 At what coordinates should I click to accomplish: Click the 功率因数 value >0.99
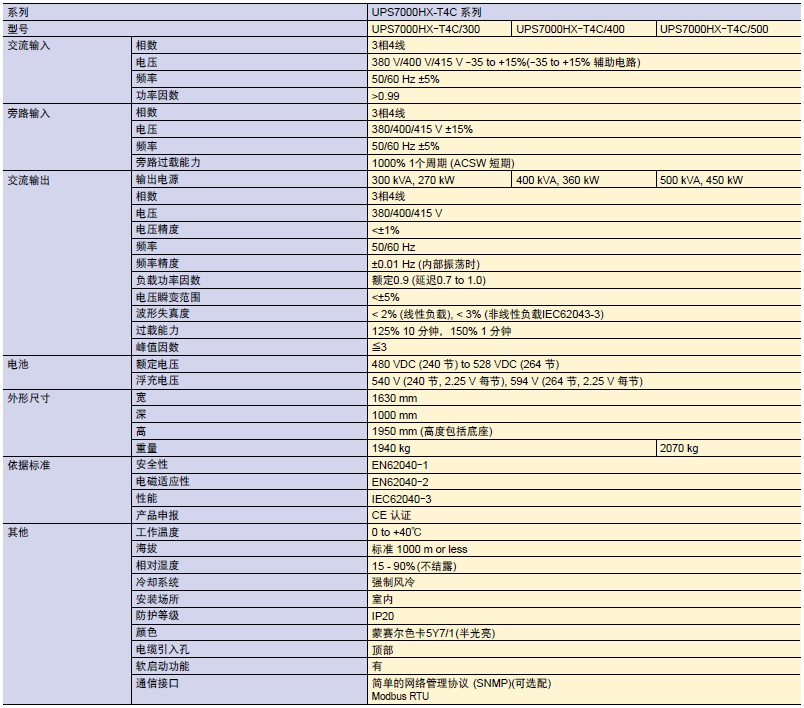coord(386,95)
